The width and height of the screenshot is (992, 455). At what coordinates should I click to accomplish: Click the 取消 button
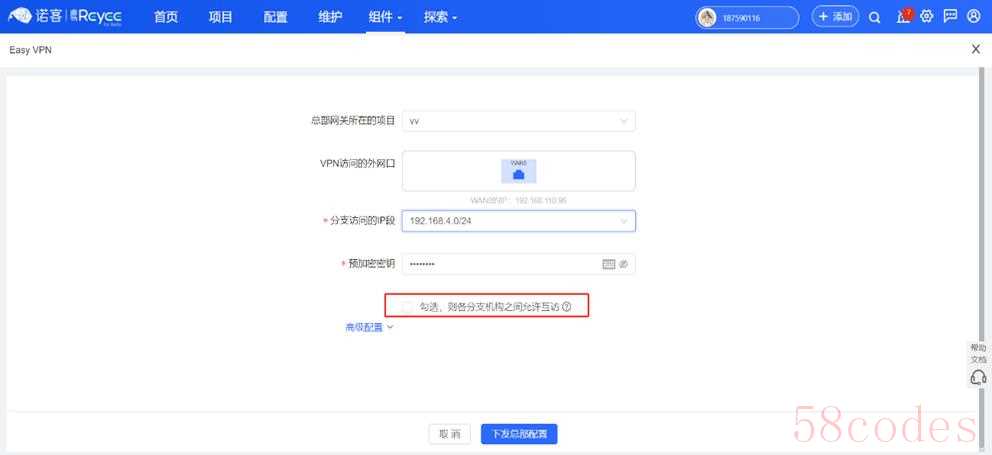[x=450, y=434]
